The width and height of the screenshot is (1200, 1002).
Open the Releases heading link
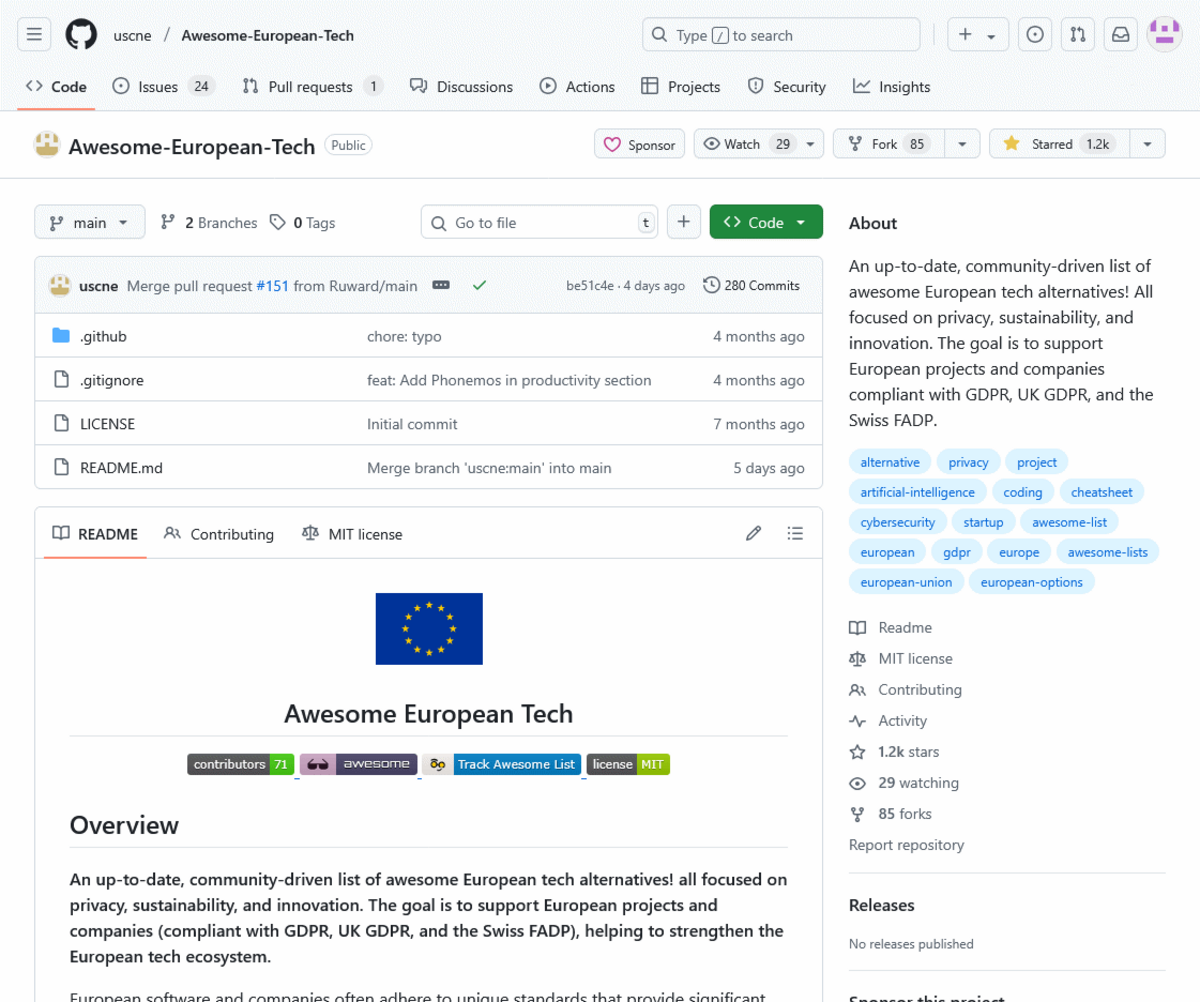pyautogui.click(x=881, y=905)
